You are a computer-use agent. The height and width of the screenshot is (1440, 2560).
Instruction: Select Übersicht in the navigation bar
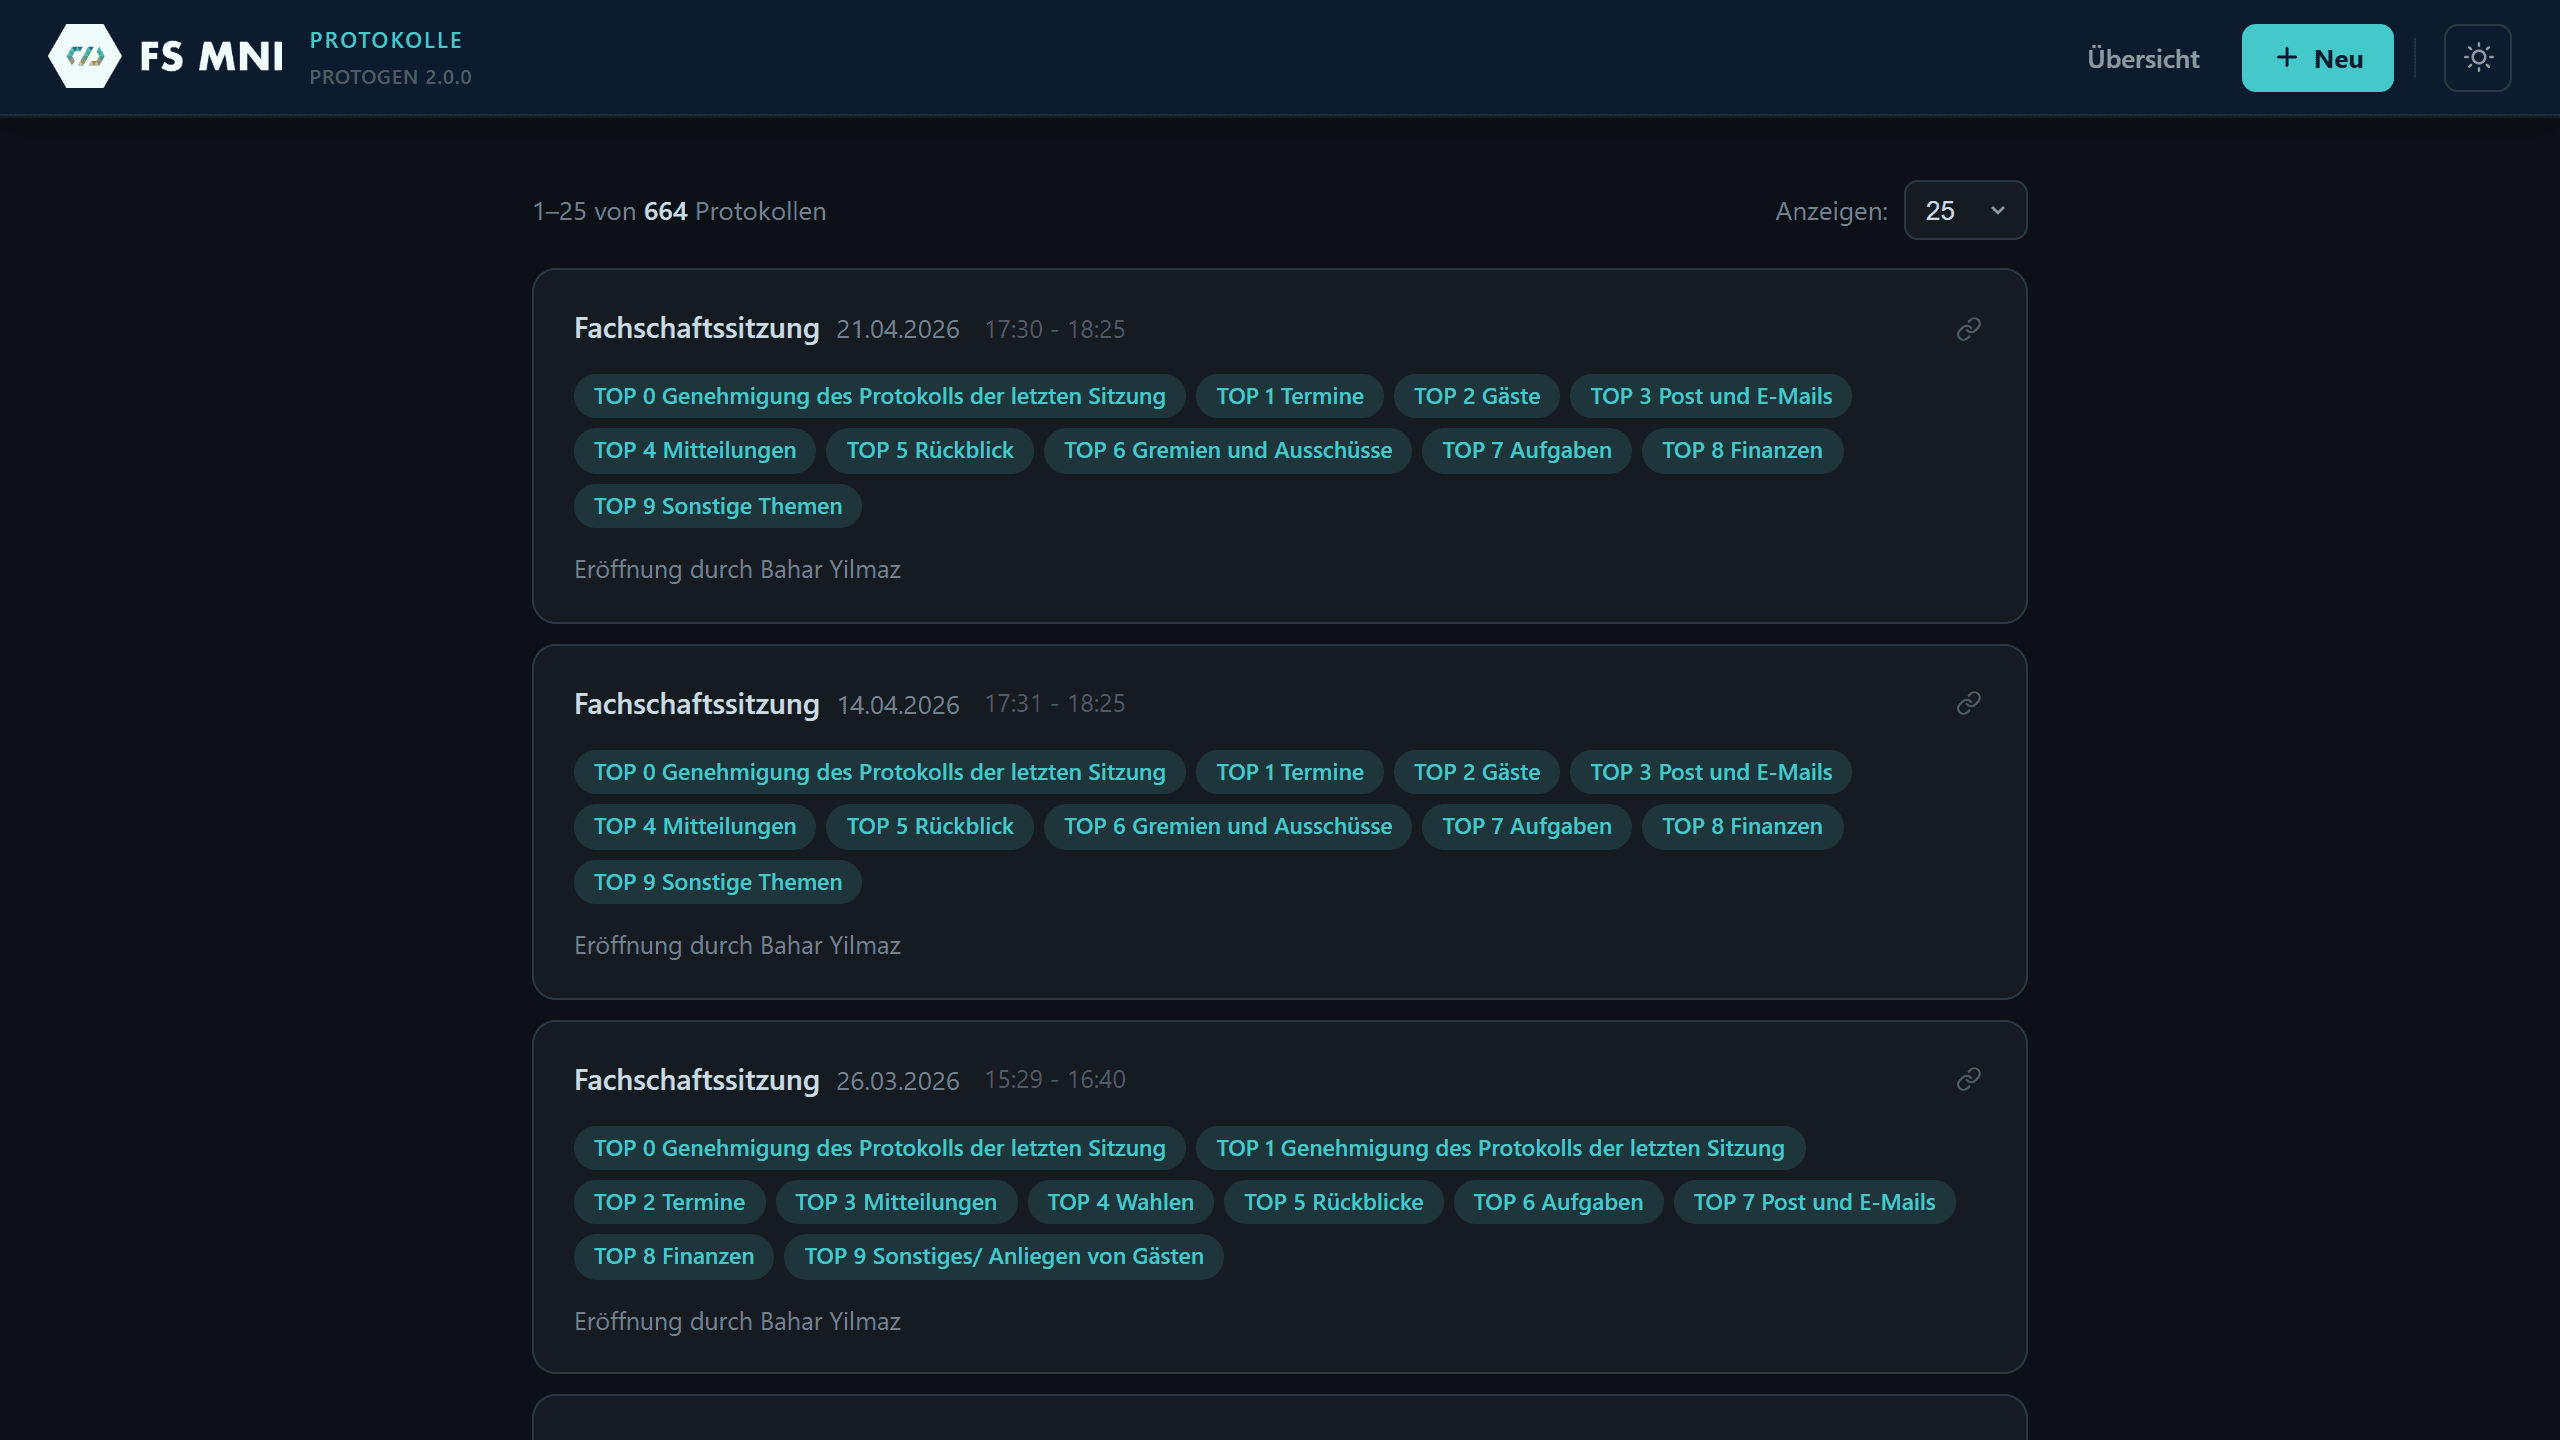point(2142,59)
